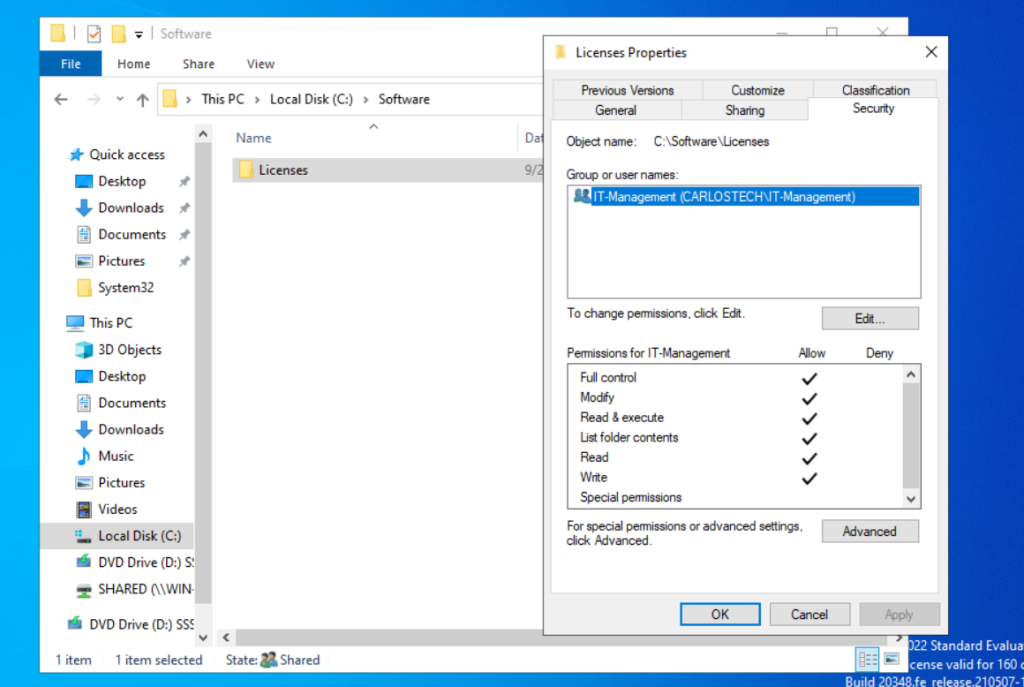Expand recent locations dropdown arrow
This screenshot has width=1024, height=687.
pos(120,99)
